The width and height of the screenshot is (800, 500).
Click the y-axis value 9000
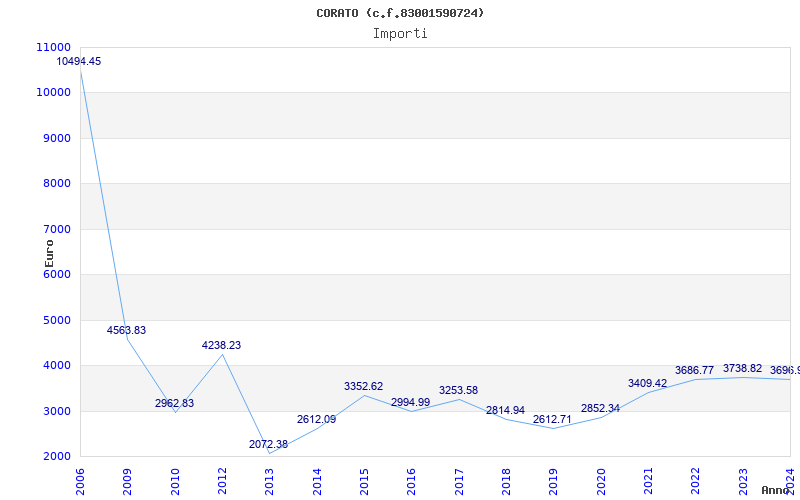[55, 138]
